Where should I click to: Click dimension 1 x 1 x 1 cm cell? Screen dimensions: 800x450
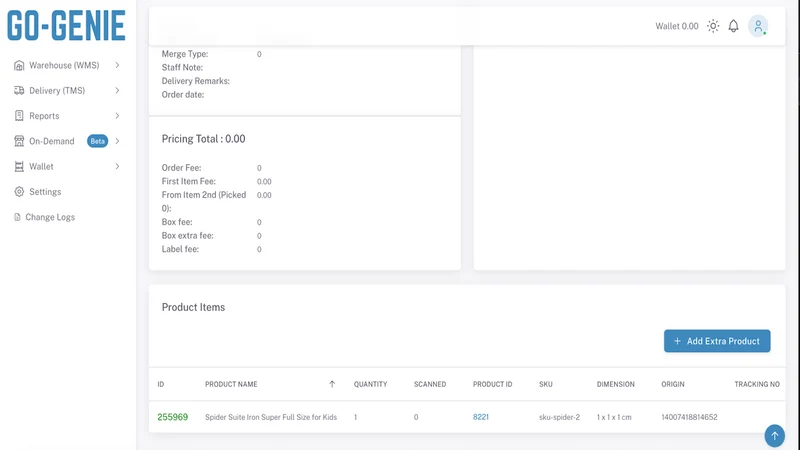click(x=614, y=417)
